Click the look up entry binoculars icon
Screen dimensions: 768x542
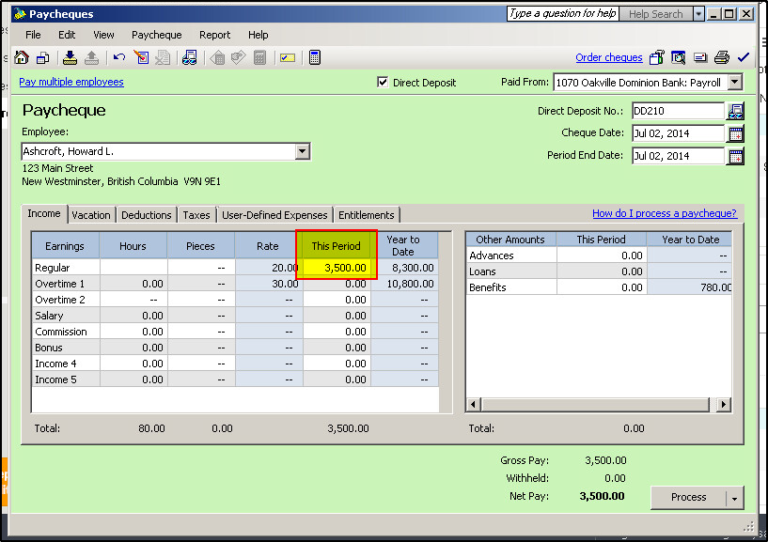point(190,58)
